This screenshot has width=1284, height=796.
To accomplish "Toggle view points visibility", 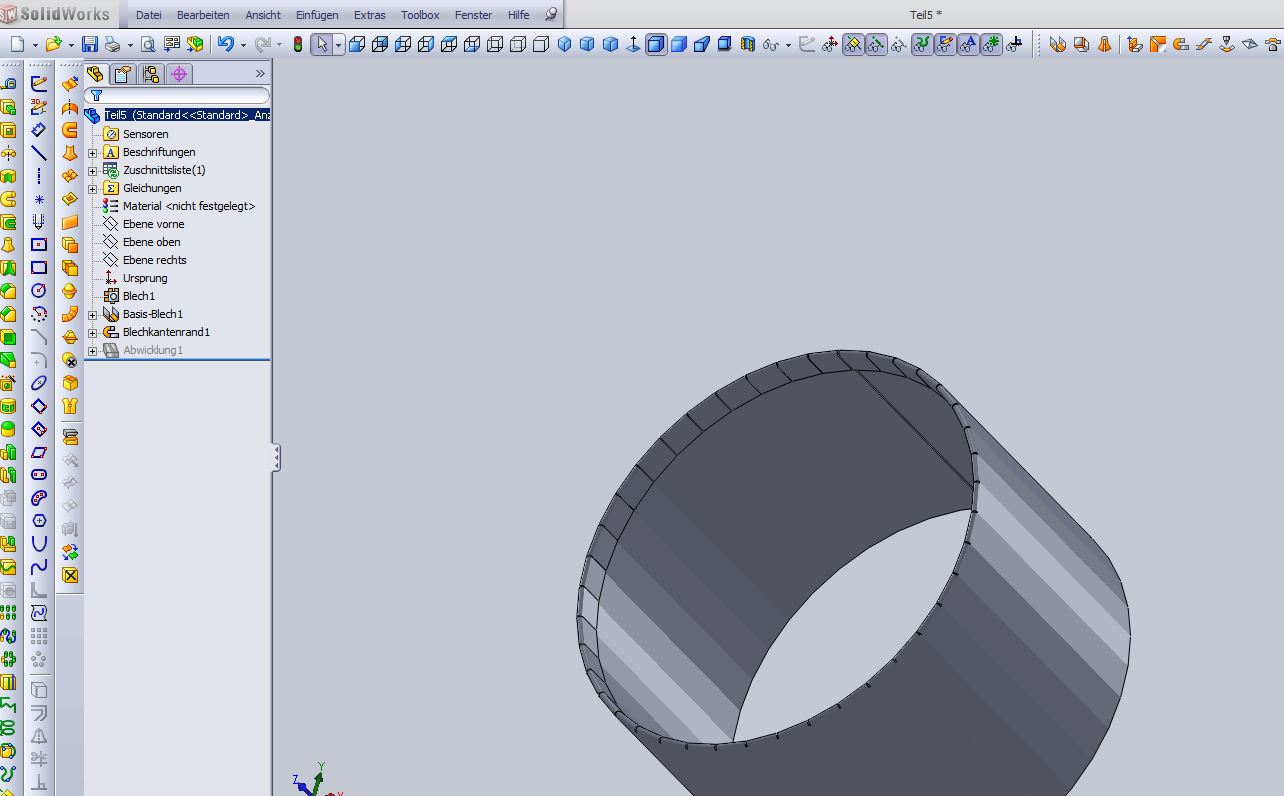I will click(x=991, y=45).
